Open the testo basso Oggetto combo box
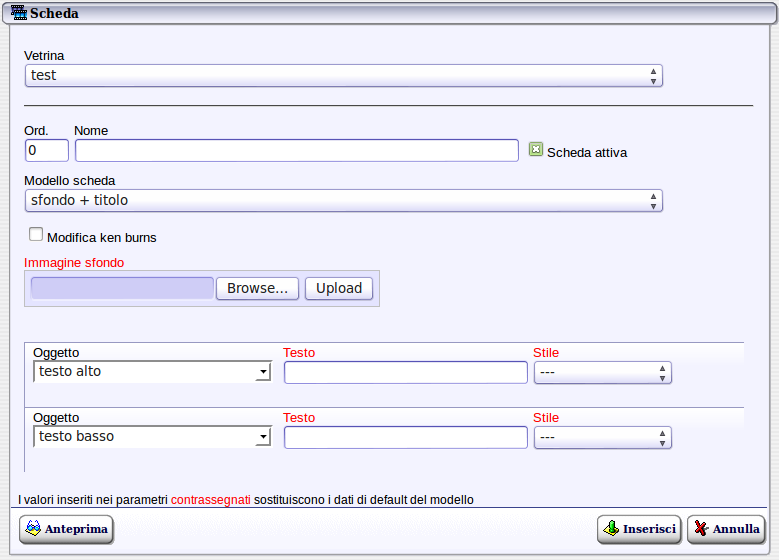 (152, 437)
